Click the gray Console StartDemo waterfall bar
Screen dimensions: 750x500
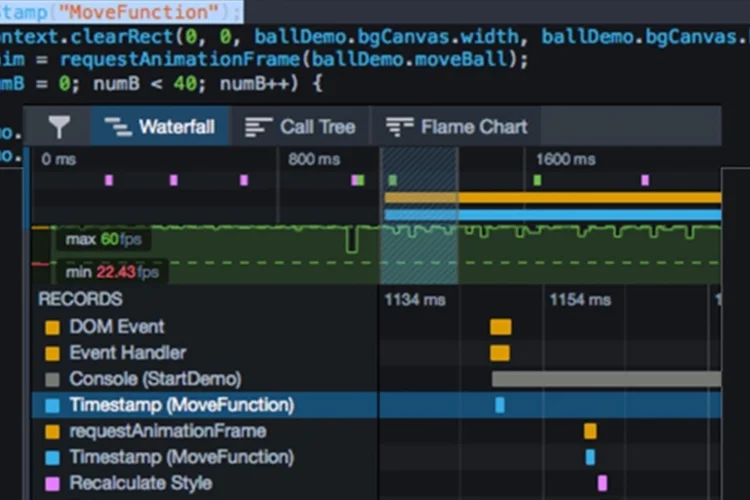click(x=607, y=379)
